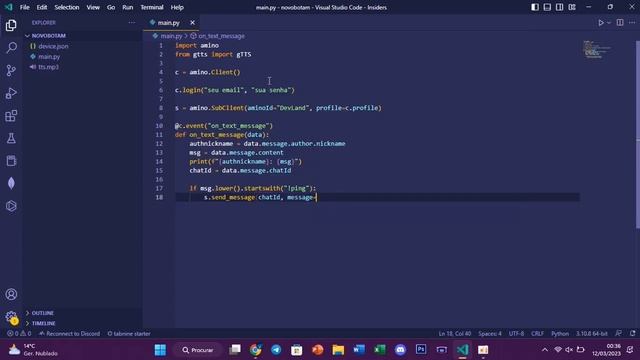Open the Explorer view in activity bar

pos(11,26)
